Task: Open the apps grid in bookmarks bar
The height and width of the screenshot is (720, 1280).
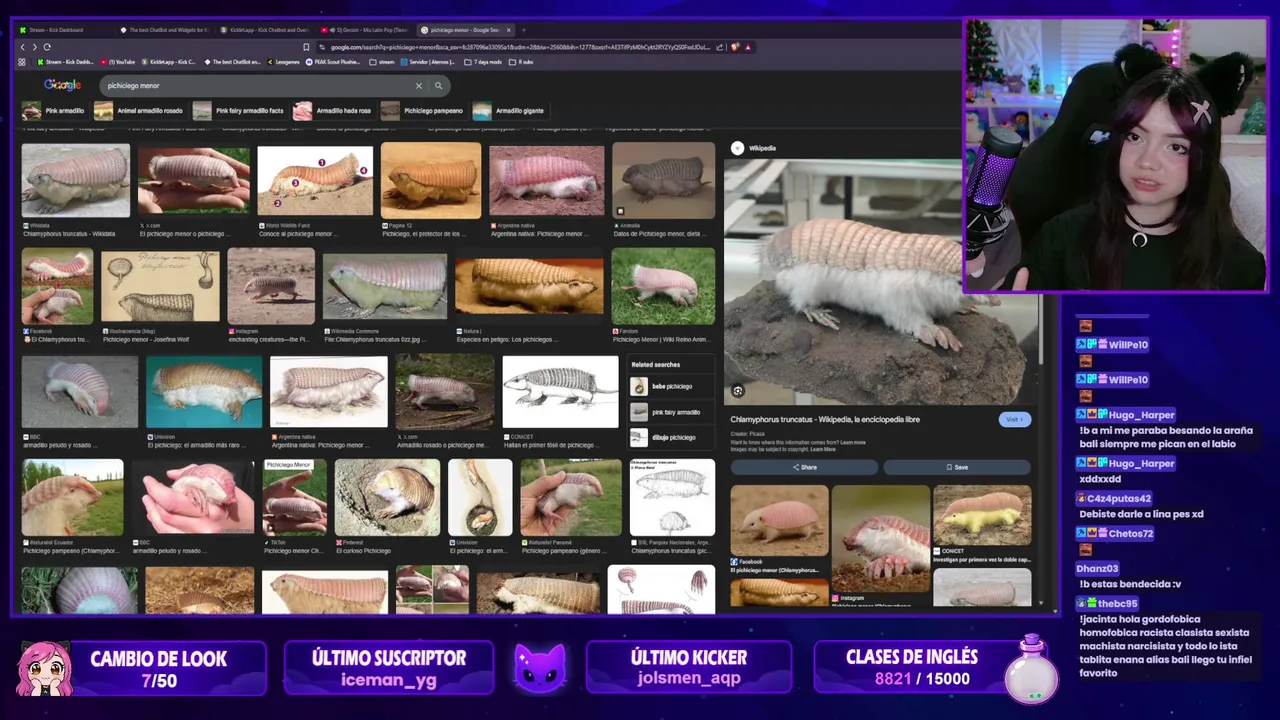Action: pyautogui.click(x=22, y=62)
